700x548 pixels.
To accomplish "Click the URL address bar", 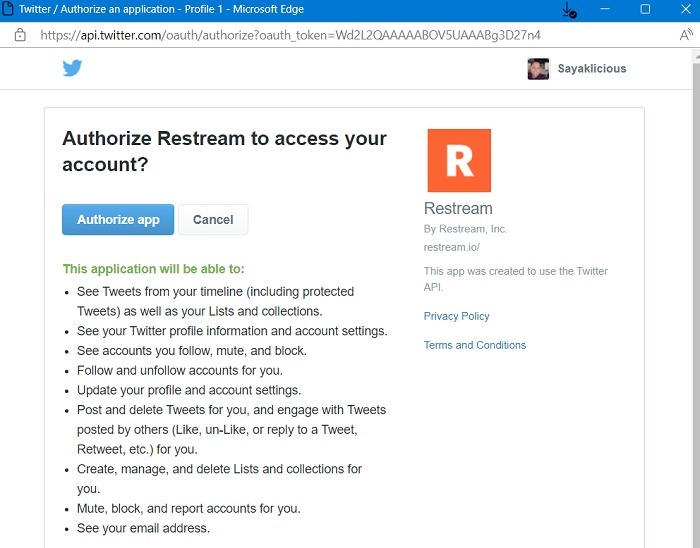I will coord(290,35).
